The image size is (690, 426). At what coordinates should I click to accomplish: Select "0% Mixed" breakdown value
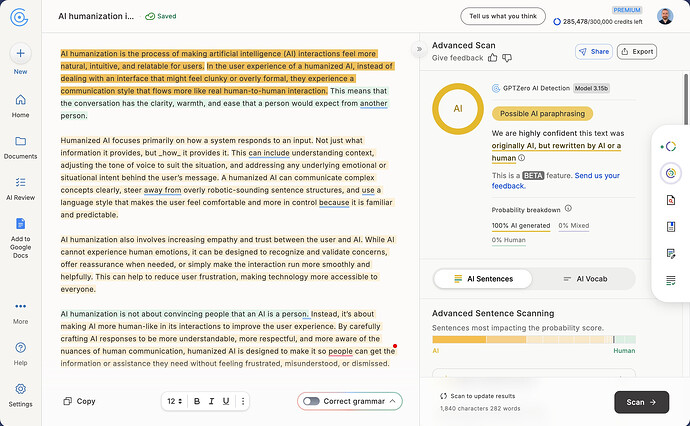(573, 225)
